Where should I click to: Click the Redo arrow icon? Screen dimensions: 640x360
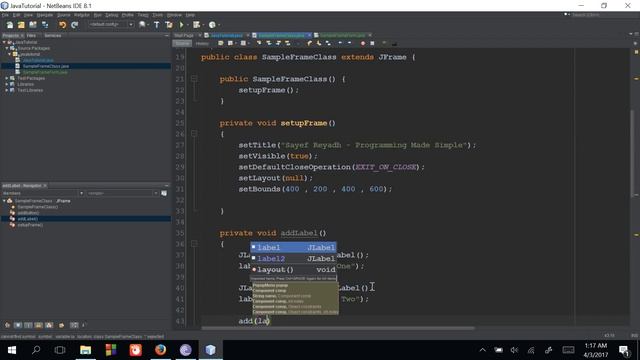74,25
